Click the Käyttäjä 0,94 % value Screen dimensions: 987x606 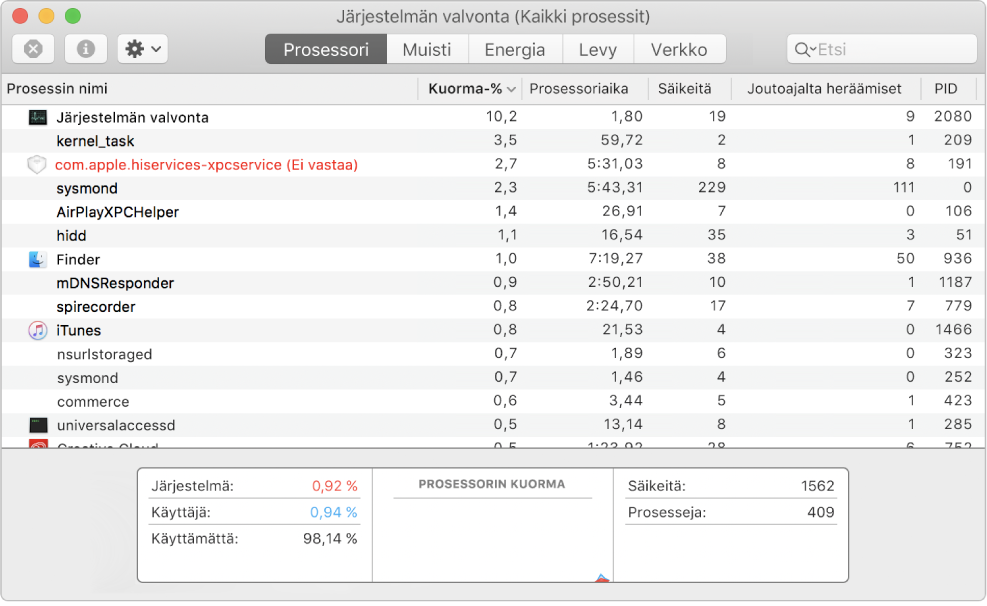pyautogui.click(x=334, y=513)
